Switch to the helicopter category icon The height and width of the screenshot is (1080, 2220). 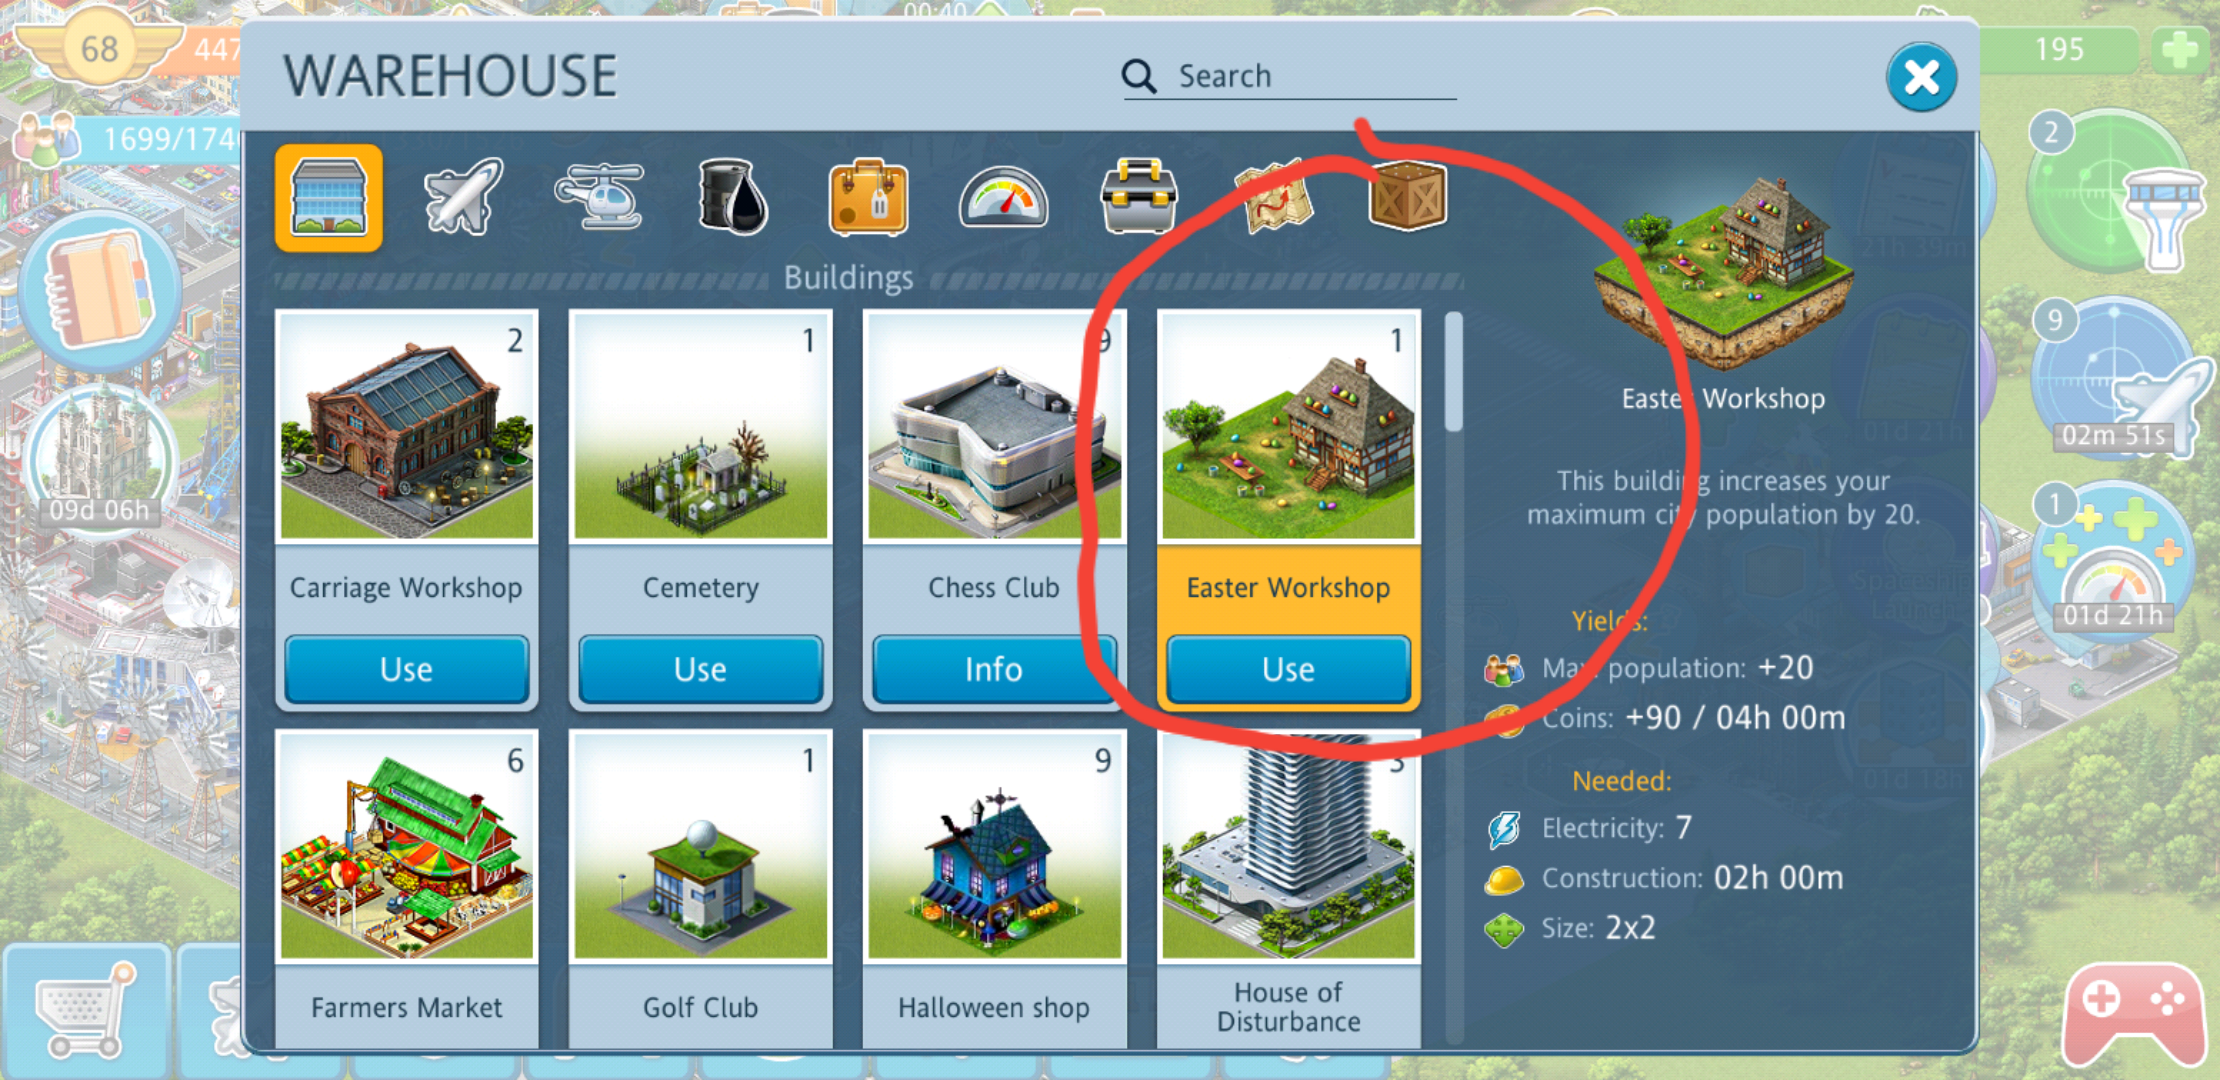(599, 196)
